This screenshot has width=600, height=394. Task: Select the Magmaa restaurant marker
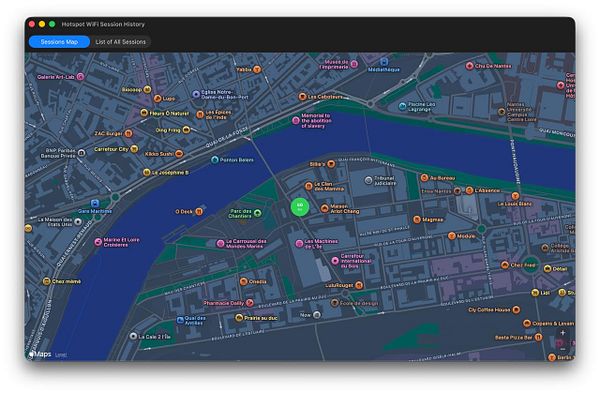[x=417, y=220]
